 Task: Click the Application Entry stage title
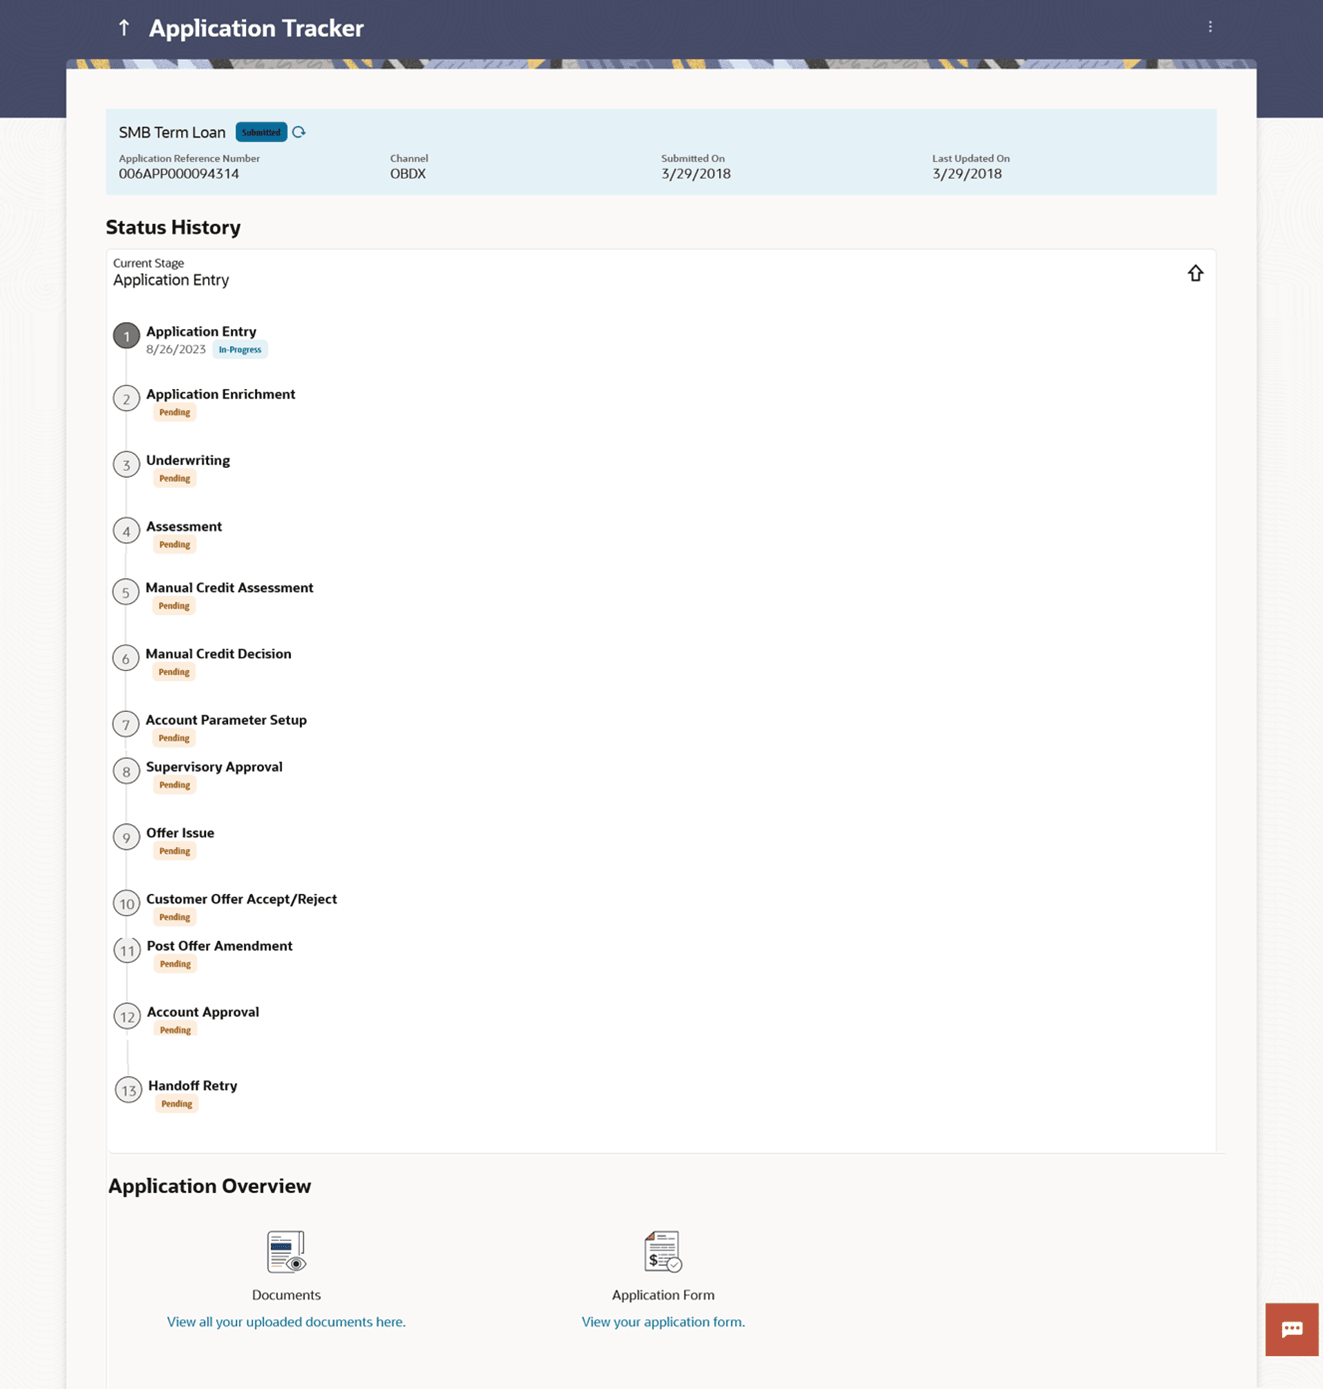pyautogui.click(x=201, y=331)
